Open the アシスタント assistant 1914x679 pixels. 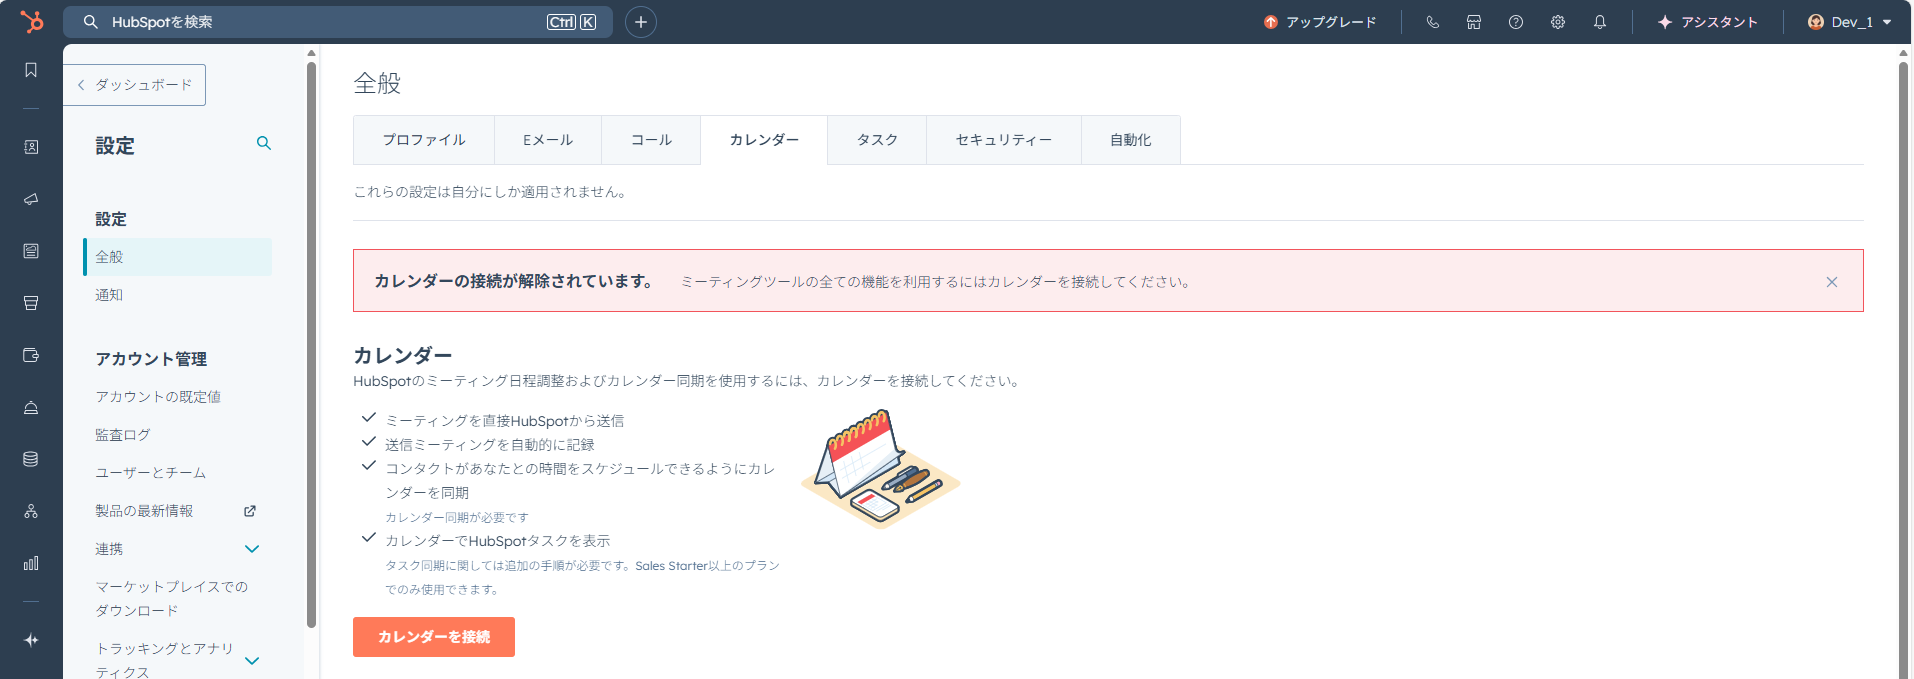point(1707,22)
